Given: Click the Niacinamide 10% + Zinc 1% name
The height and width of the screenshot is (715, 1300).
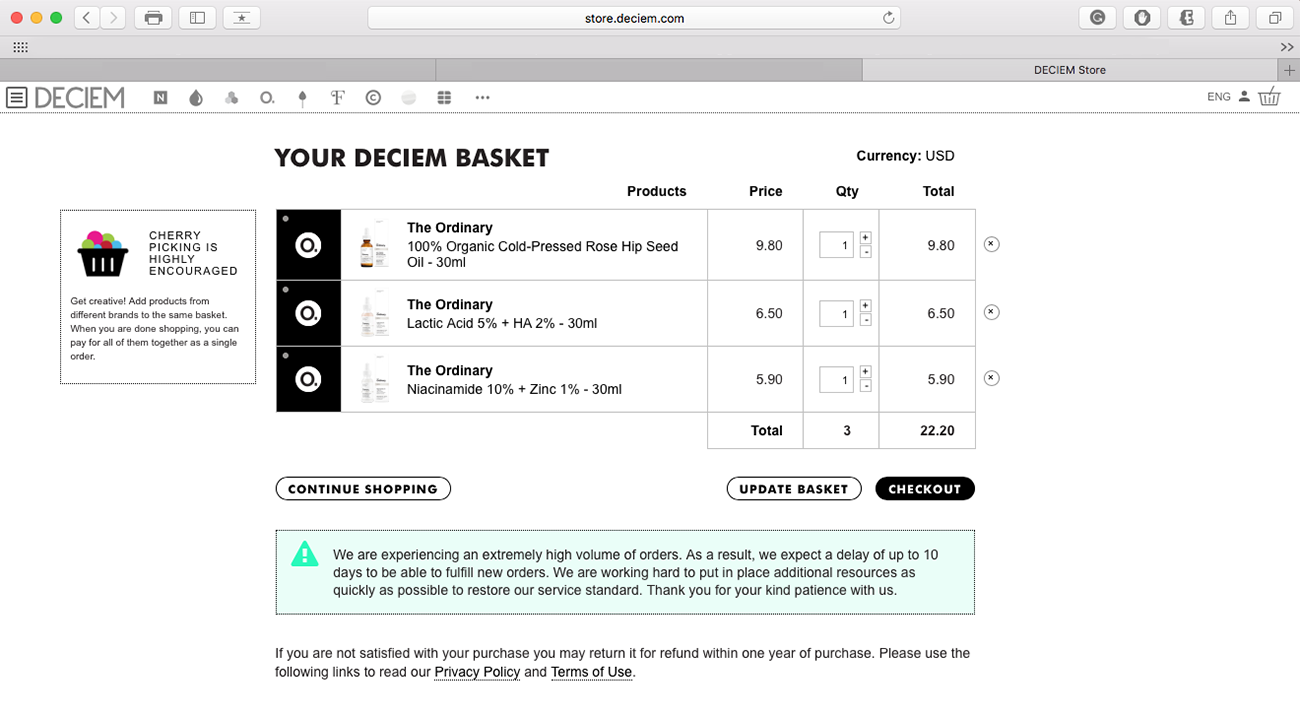Looking at the screenshot, I should pyautogui.click(x=514, y=389).
